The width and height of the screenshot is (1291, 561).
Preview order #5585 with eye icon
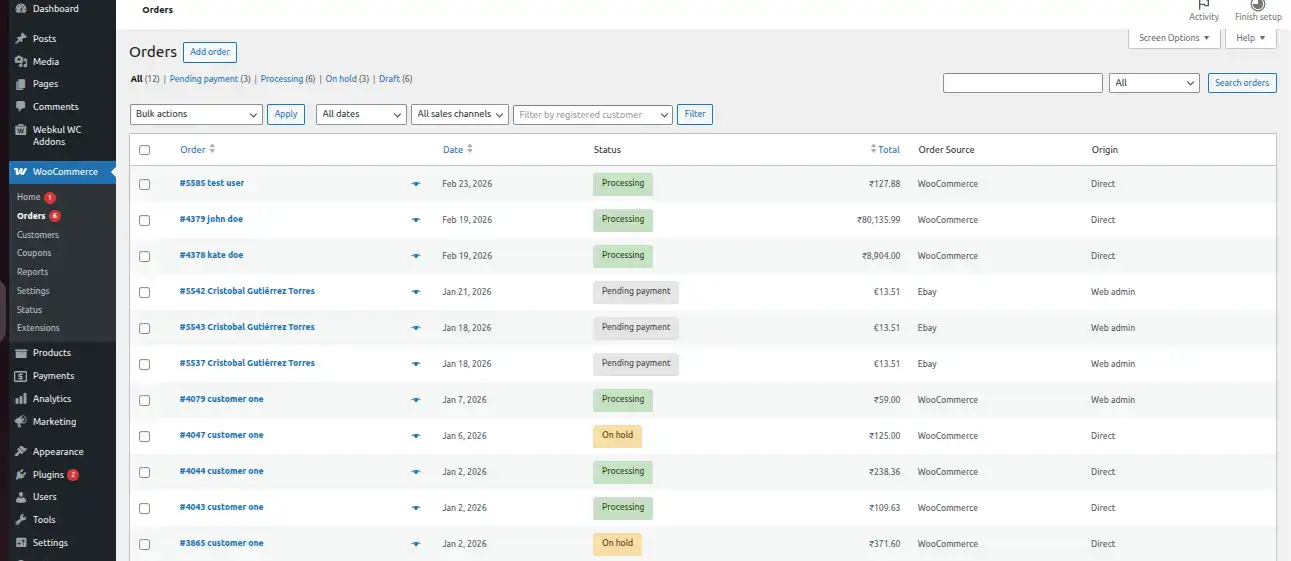pyautogui.click(x=416, y=184)
